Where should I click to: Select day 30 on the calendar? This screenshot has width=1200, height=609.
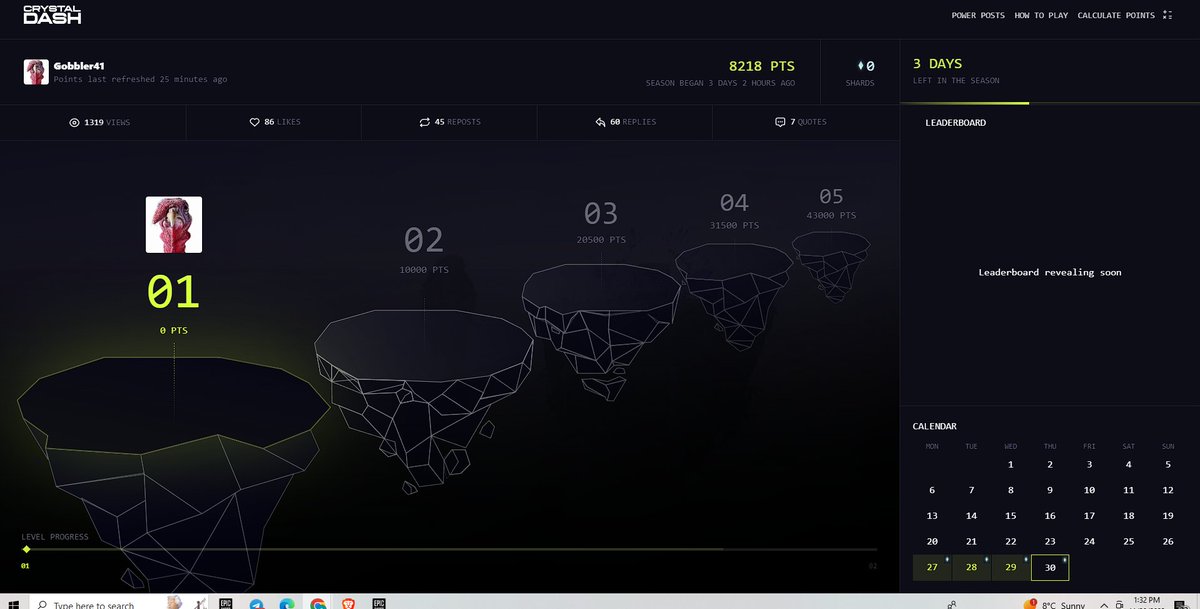click(x=1049, y=567)
